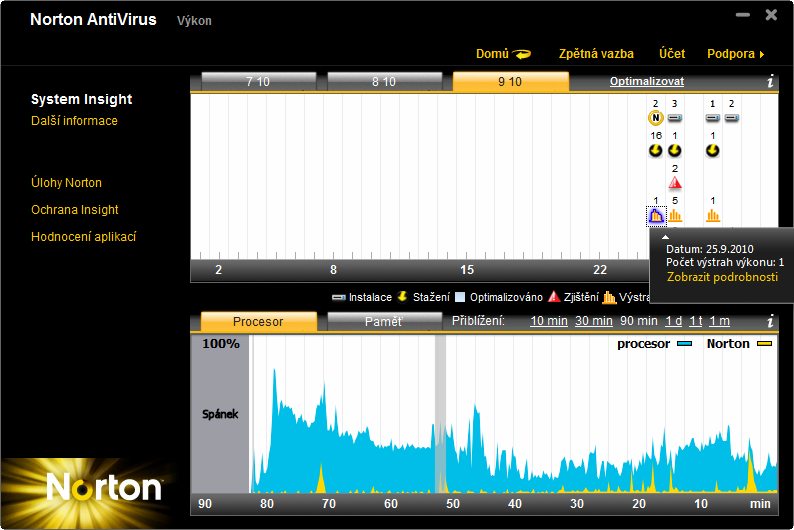This screenshot has height=530, width=794.
Task: Click the grey highlighted band on CPU graph
Action: tap(440, 414)
